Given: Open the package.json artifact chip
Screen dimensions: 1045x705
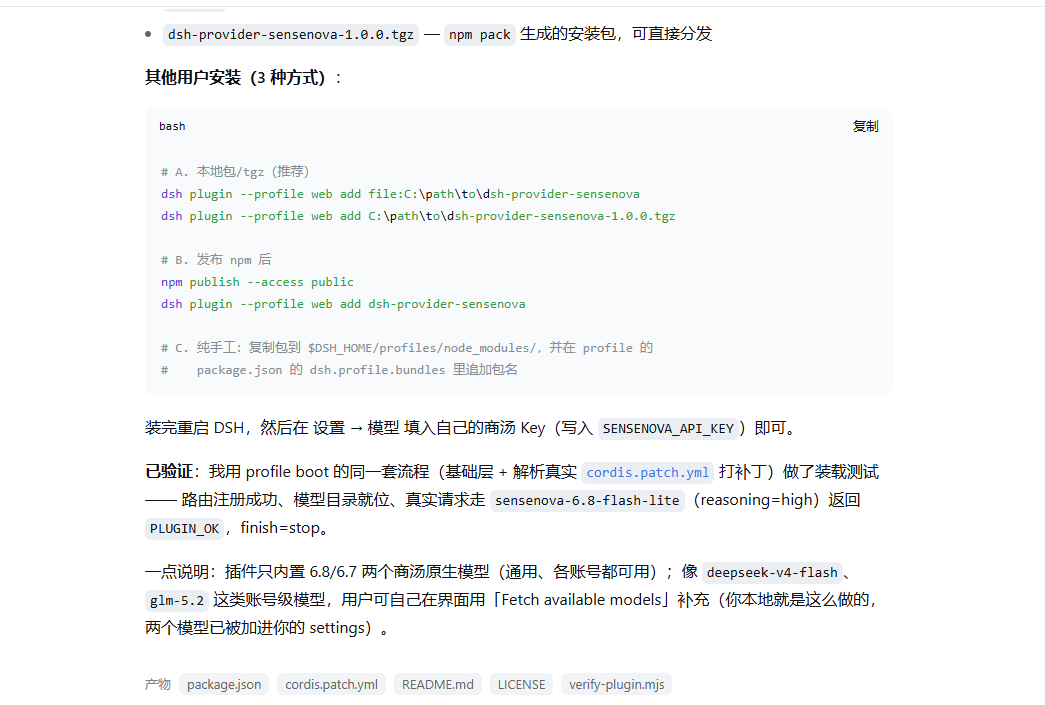Looking at the screenshot, I should click(224, 684).
